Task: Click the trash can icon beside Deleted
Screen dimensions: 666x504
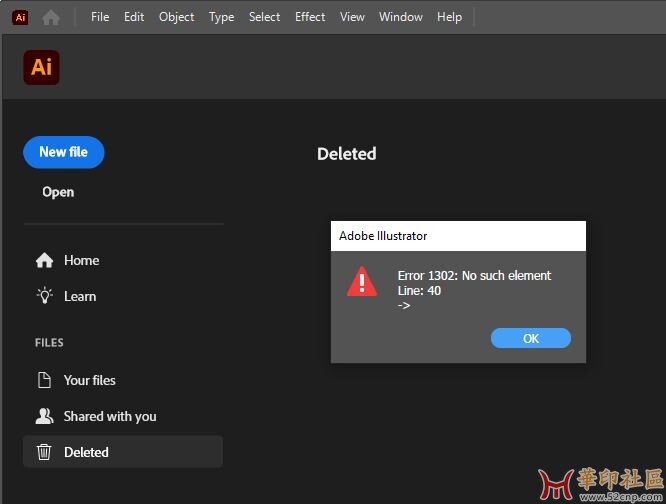Action: pyautogui.click(x=44, y=452)
